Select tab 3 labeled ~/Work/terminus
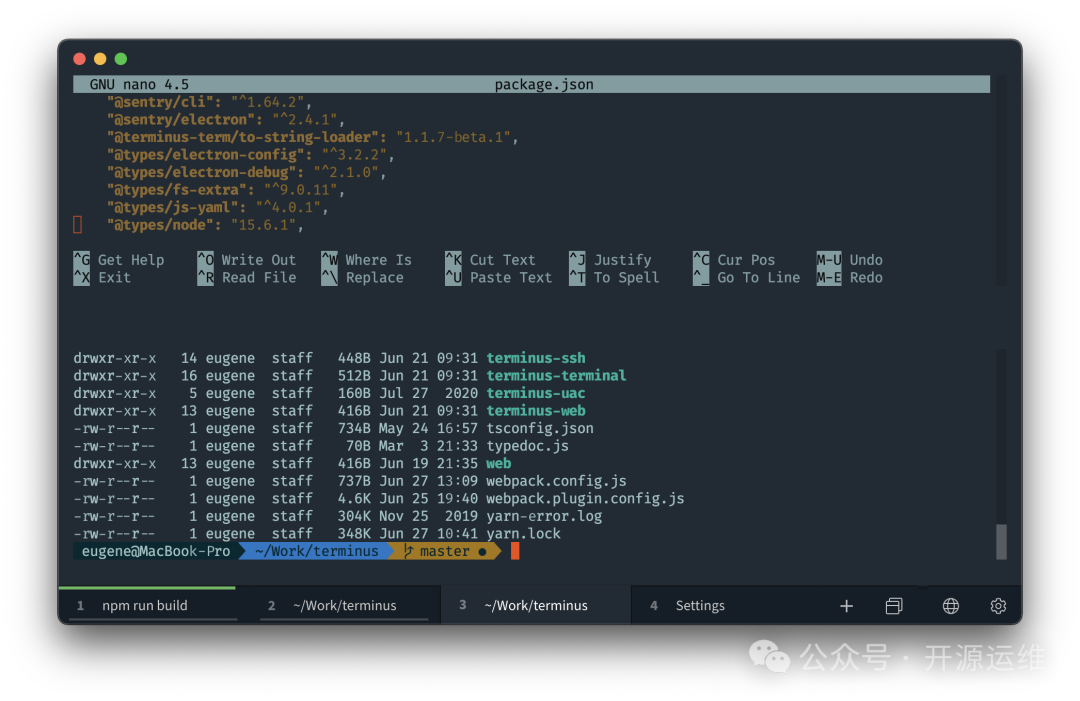Viewport: 1080px width, 701px height. click(x=535, y=606)
